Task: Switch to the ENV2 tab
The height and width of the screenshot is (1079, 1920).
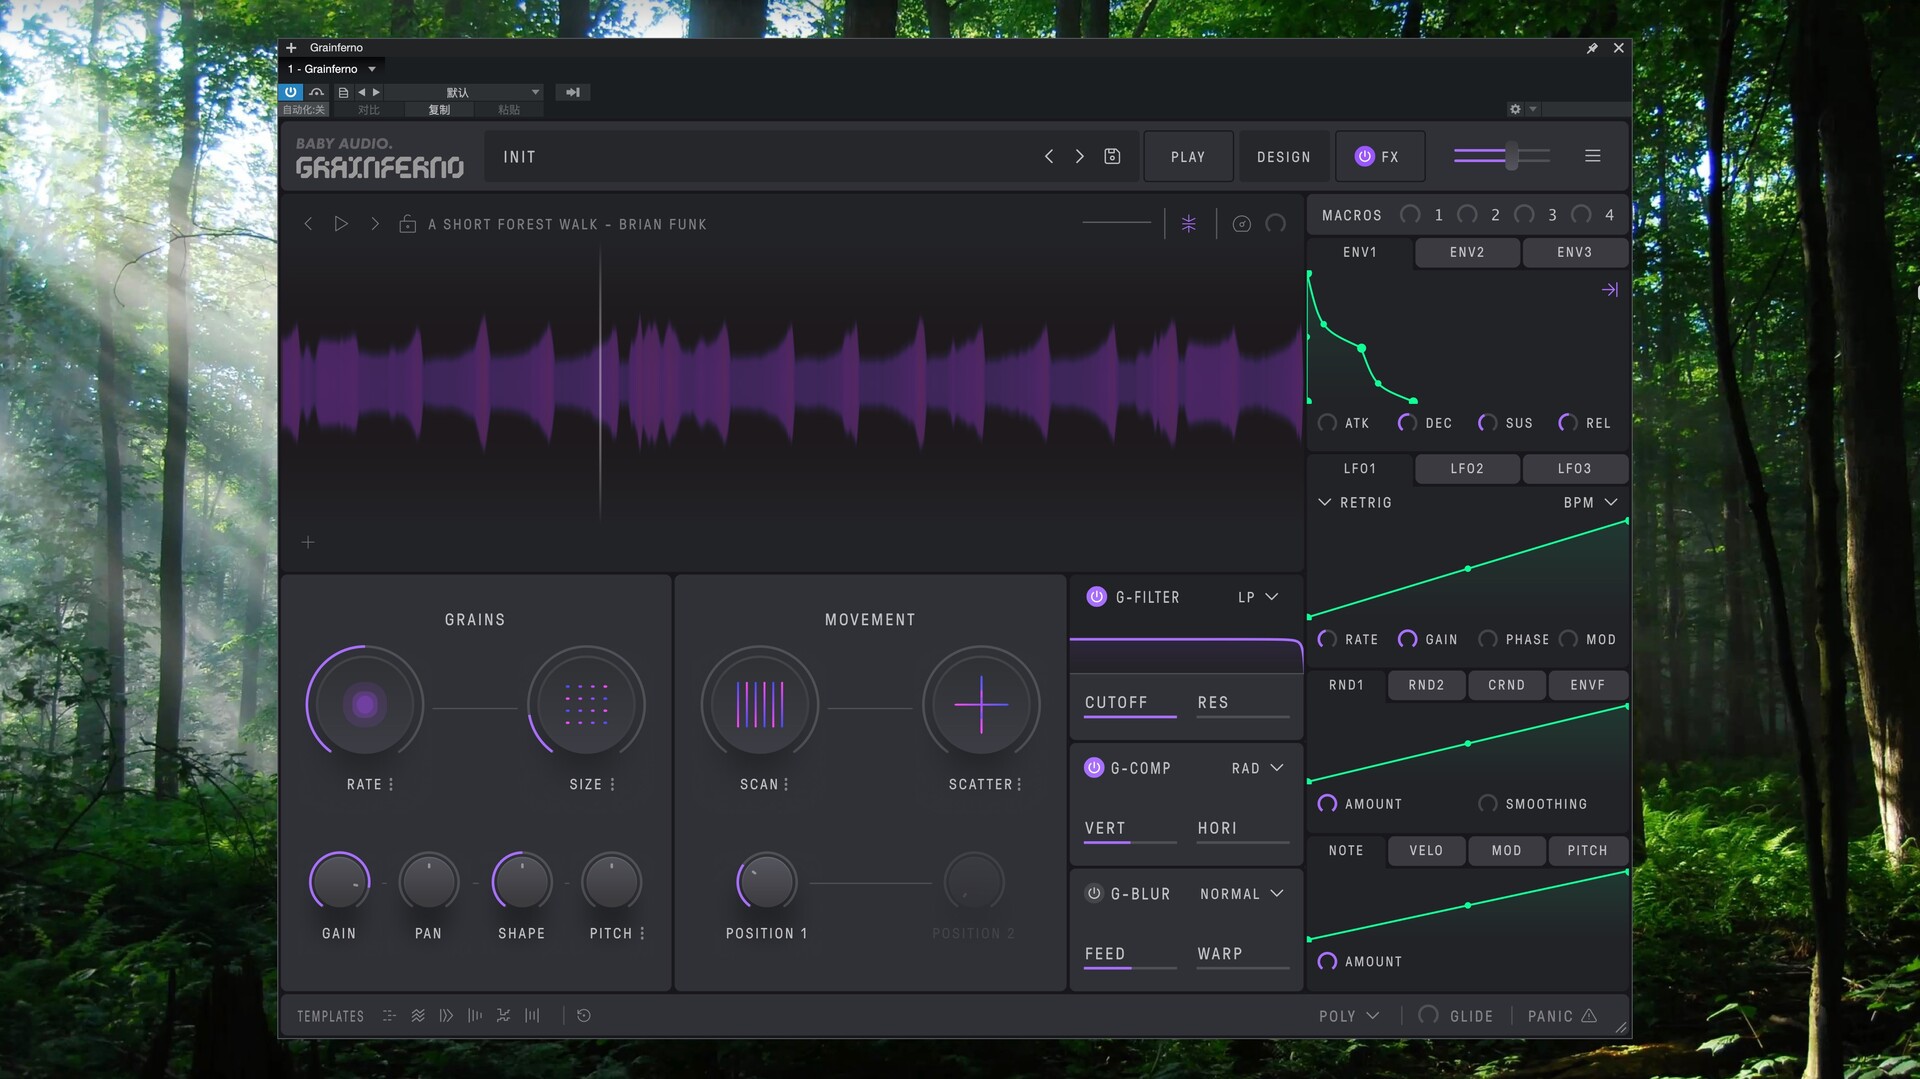Action: pyautogui.click(x=1467, y=253)
